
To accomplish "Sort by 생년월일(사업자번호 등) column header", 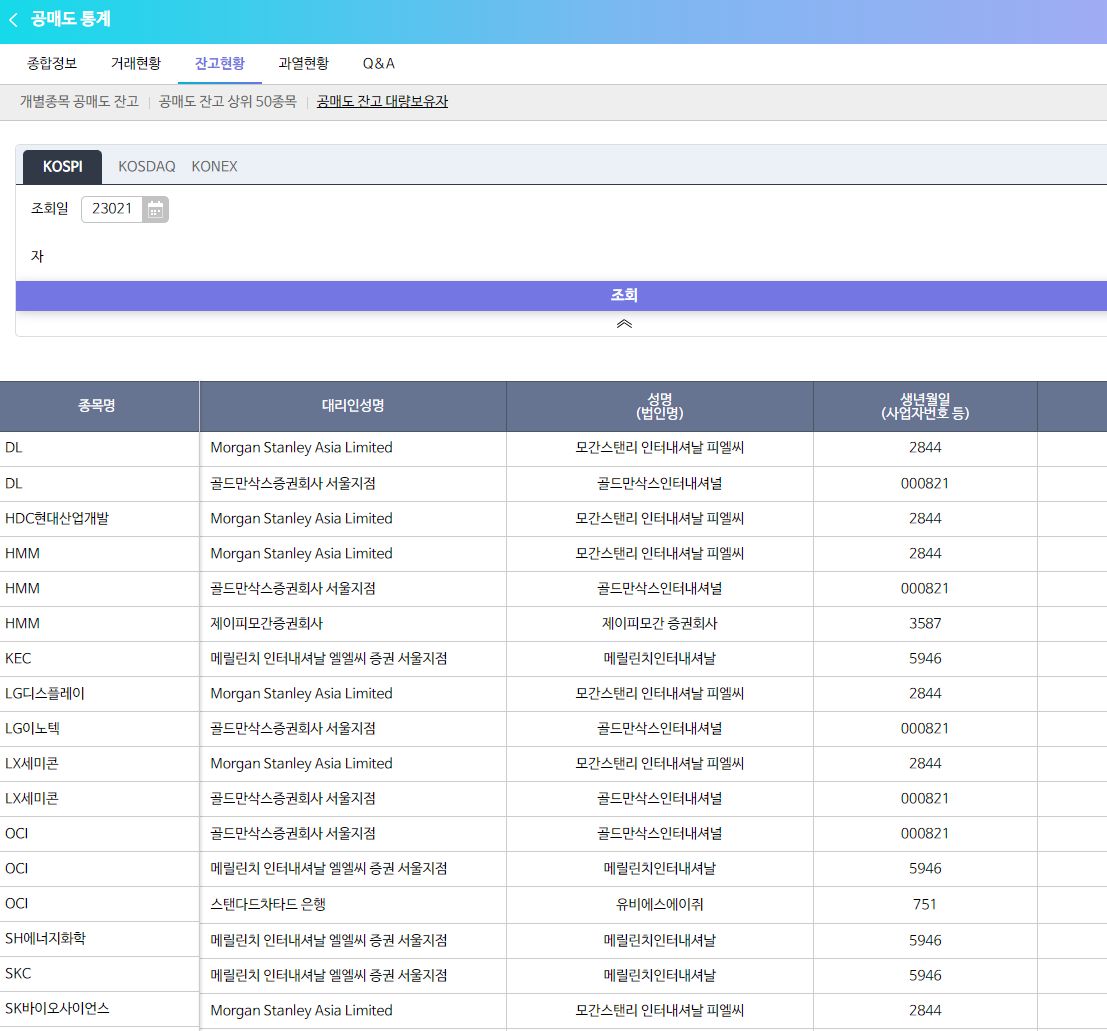I will (925, 406).
